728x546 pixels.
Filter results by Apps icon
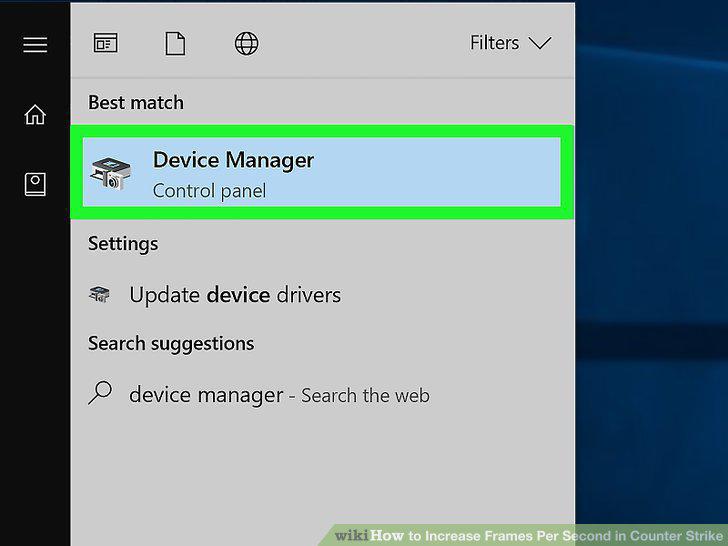[105, 43]
